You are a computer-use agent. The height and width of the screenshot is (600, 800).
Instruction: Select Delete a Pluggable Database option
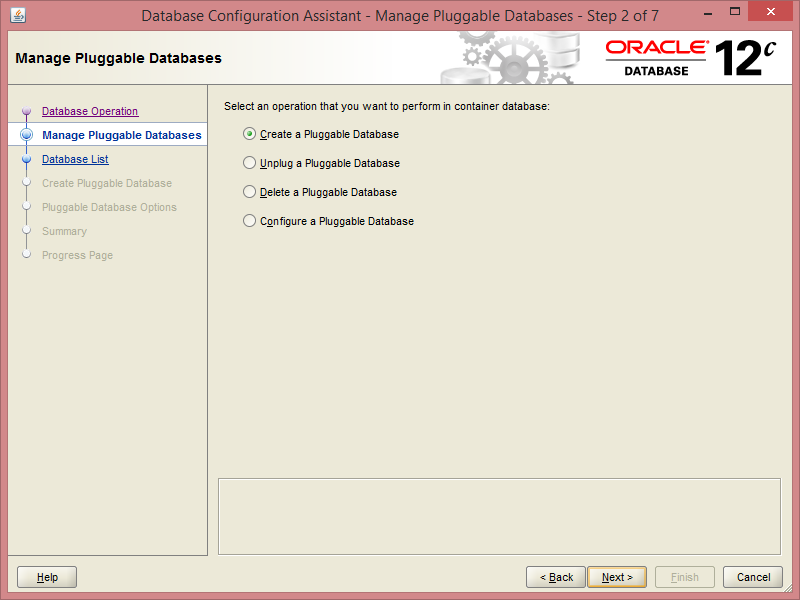click(249, 192)
